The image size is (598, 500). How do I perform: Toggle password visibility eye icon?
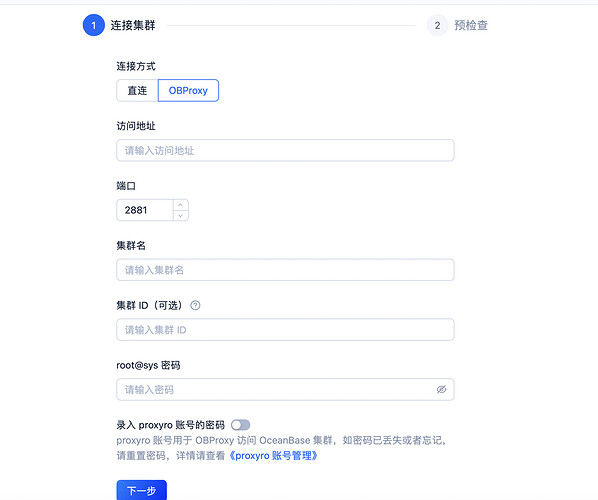441,389
